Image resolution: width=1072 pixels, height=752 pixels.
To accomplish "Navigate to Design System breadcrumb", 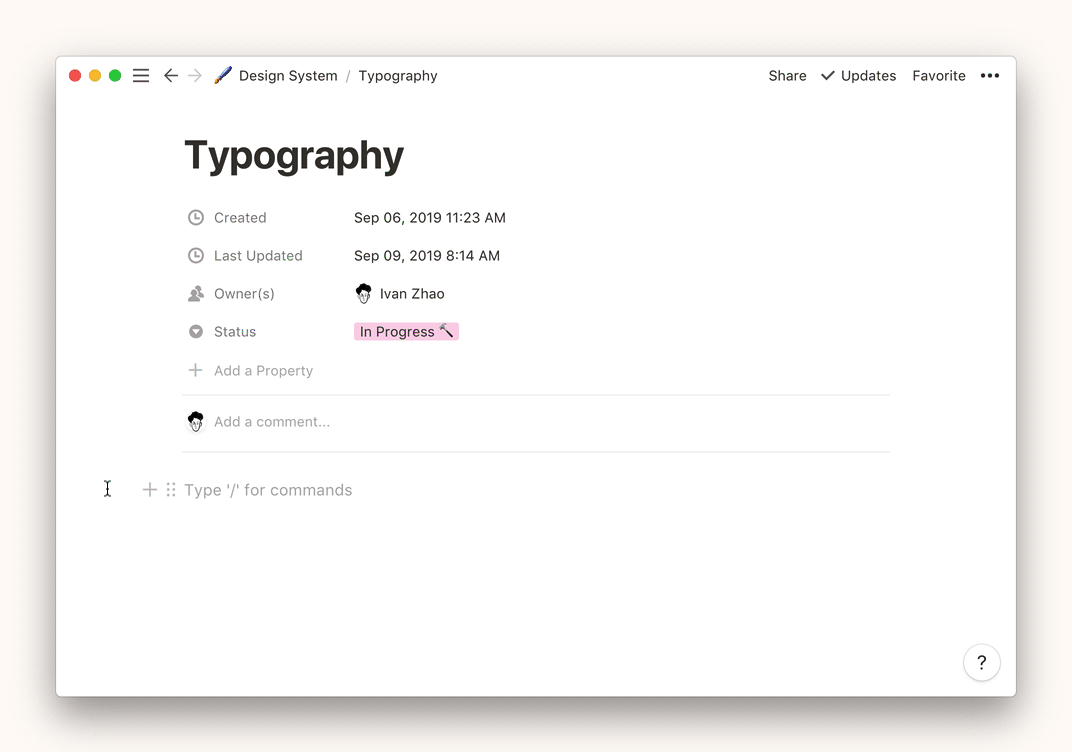I will [x=287, y=76].
